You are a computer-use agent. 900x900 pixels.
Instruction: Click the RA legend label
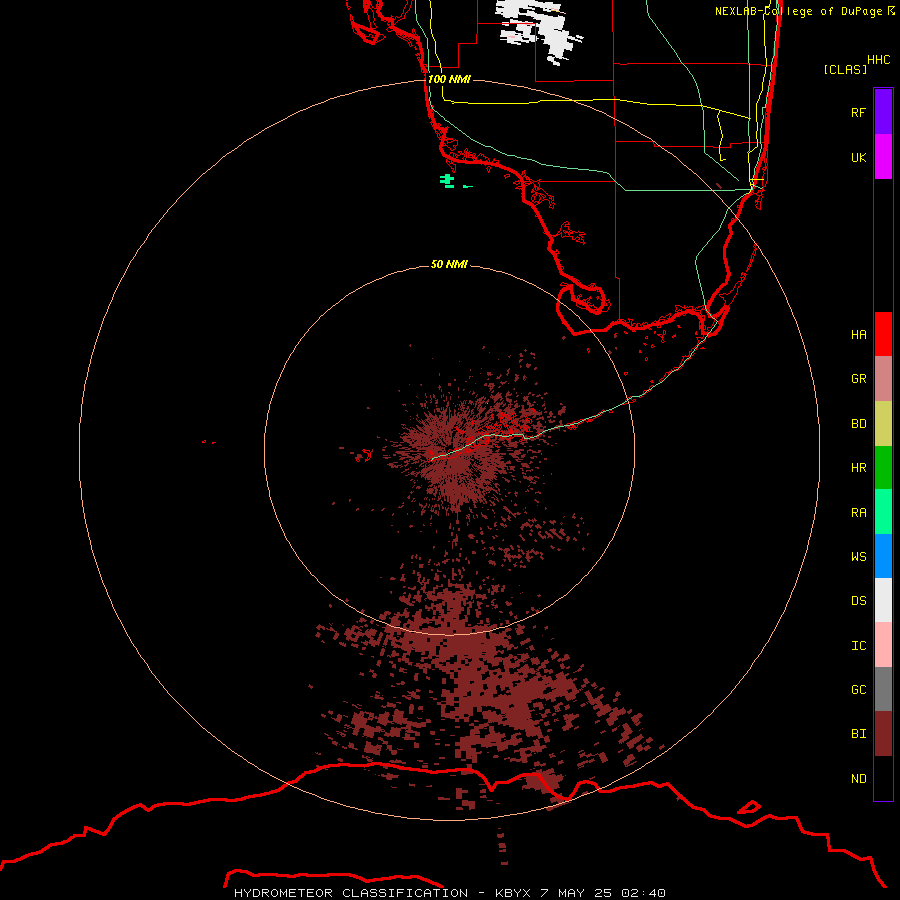pyautogui.click(x=858, y=513)
